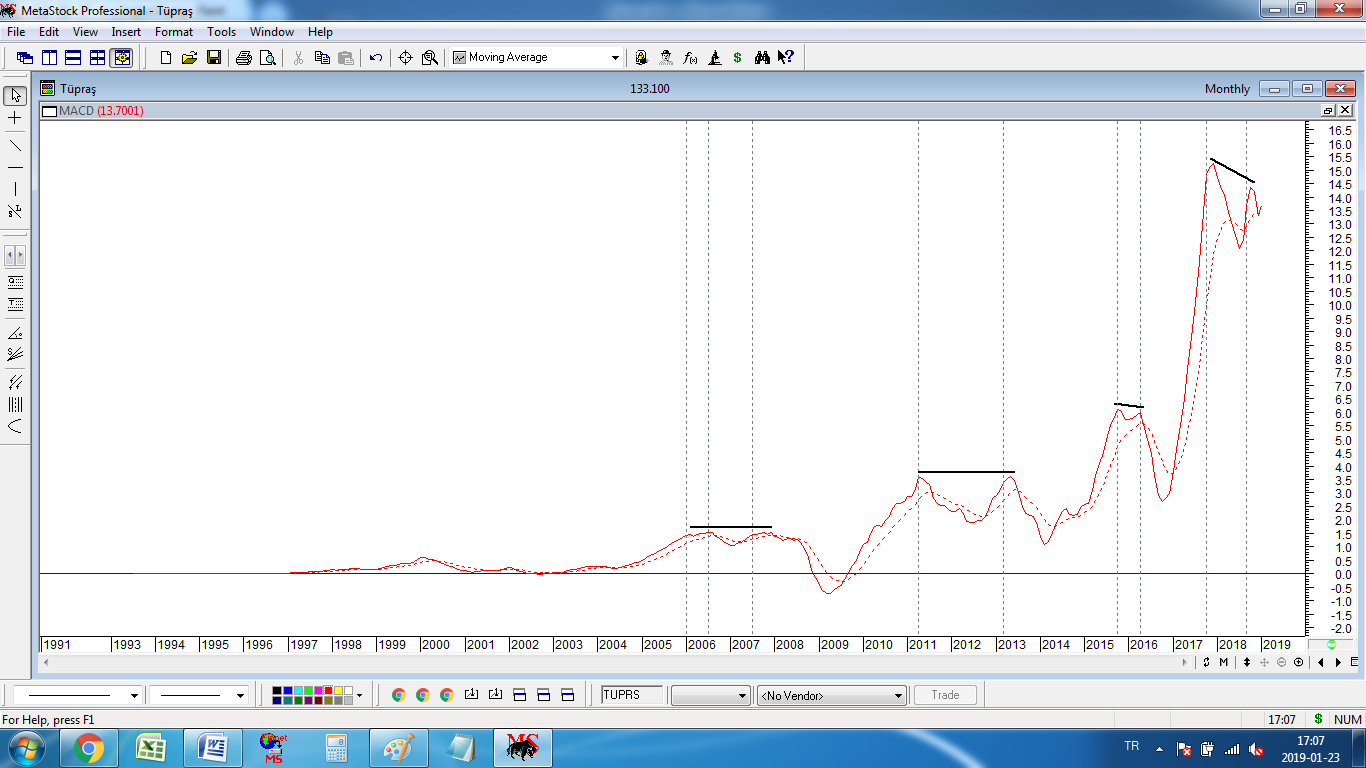Viewport: 1366px width, 768px height.
Task: Open the Tools menu
Action: (x=222, y=32)
